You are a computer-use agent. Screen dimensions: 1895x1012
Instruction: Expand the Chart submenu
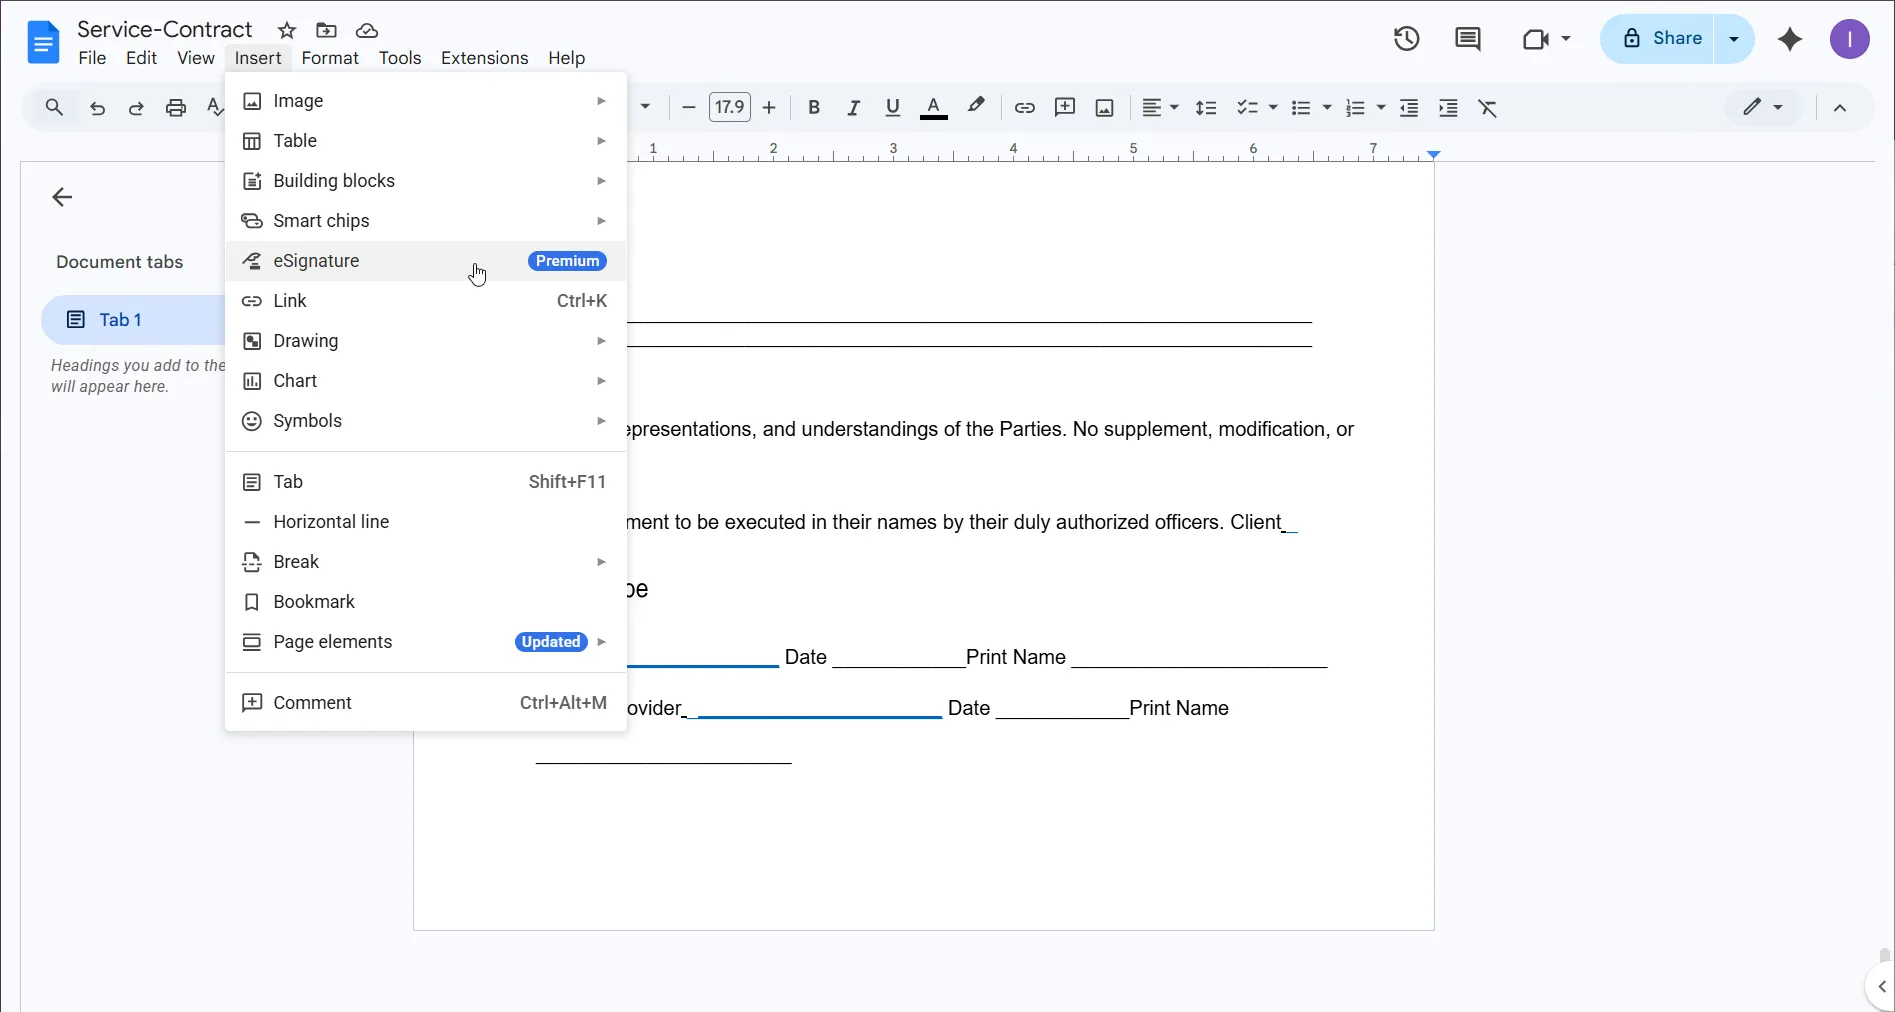426,381
